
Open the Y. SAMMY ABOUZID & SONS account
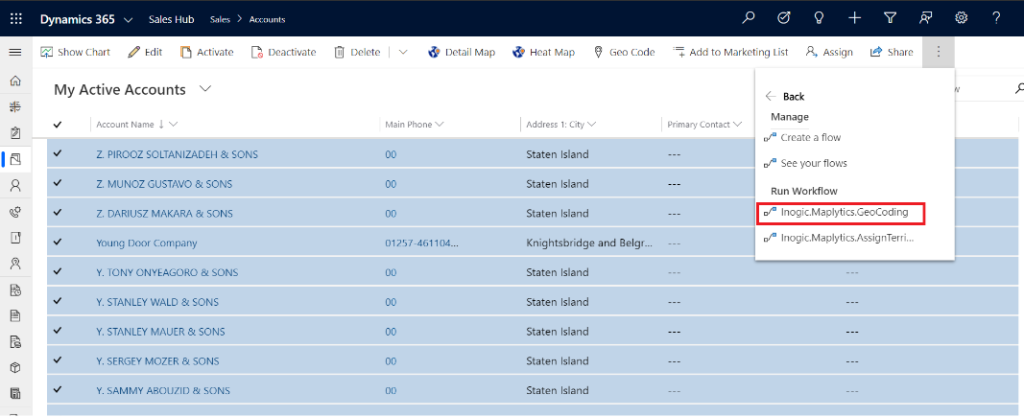(x=163, y=390)
